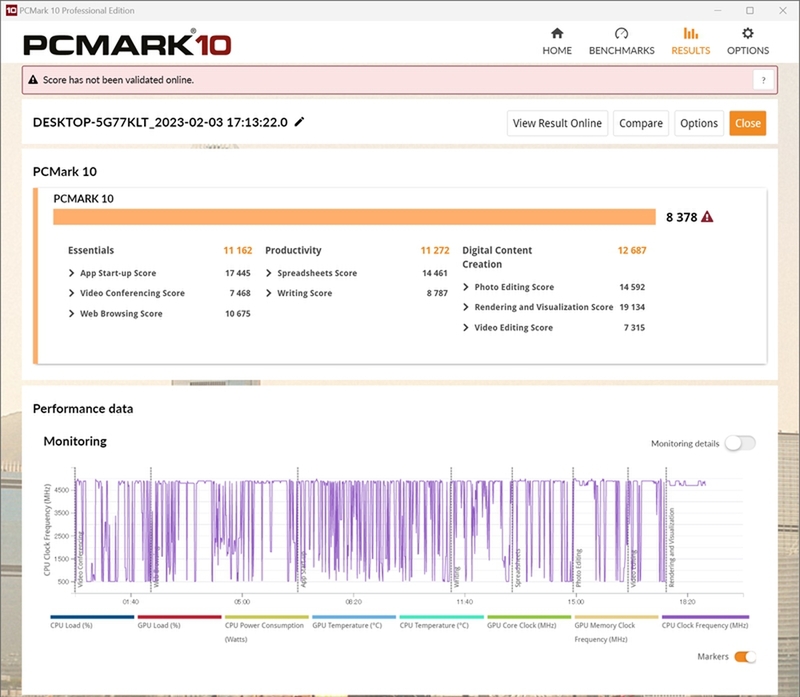Viewport: 800px width, 697px height.
Task: Click the PCMark 10 app icon in title bar
Action: click(x=11, y=10)
